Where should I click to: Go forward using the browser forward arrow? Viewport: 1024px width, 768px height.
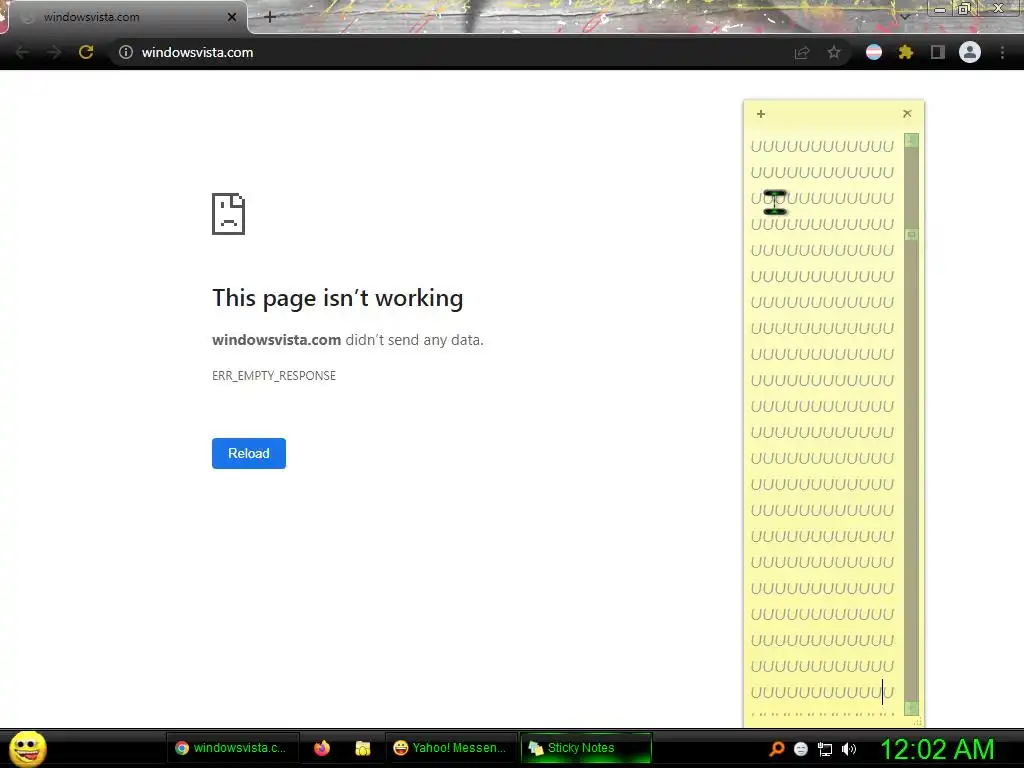54,52
